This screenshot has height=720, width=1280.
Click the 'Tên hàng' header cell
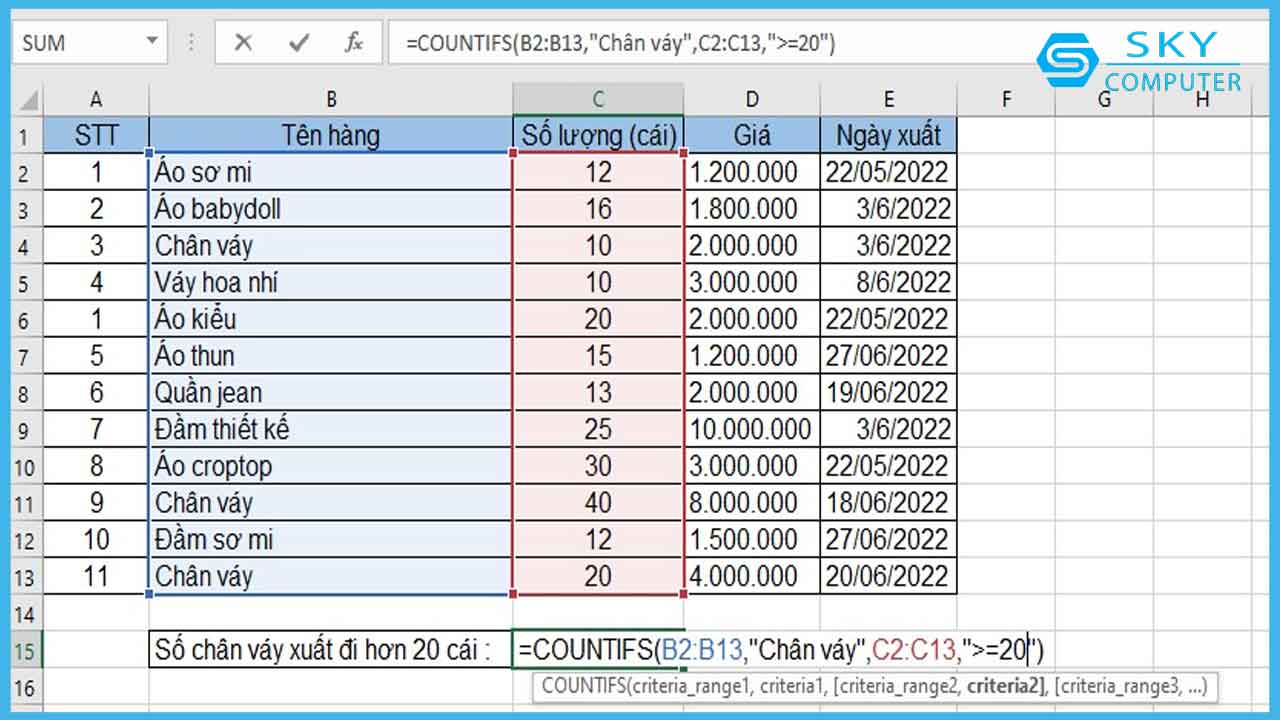(331, 135)
